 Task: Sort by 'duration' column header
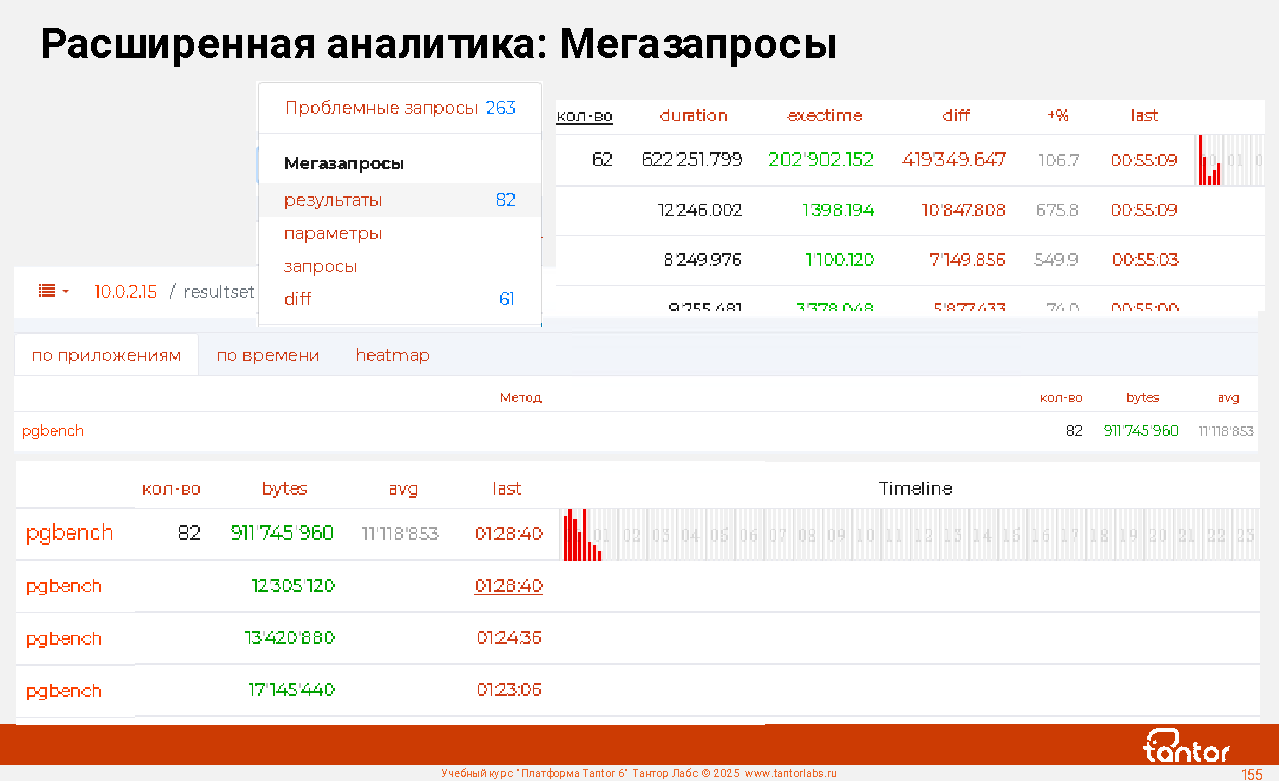(x=693, y=116)
